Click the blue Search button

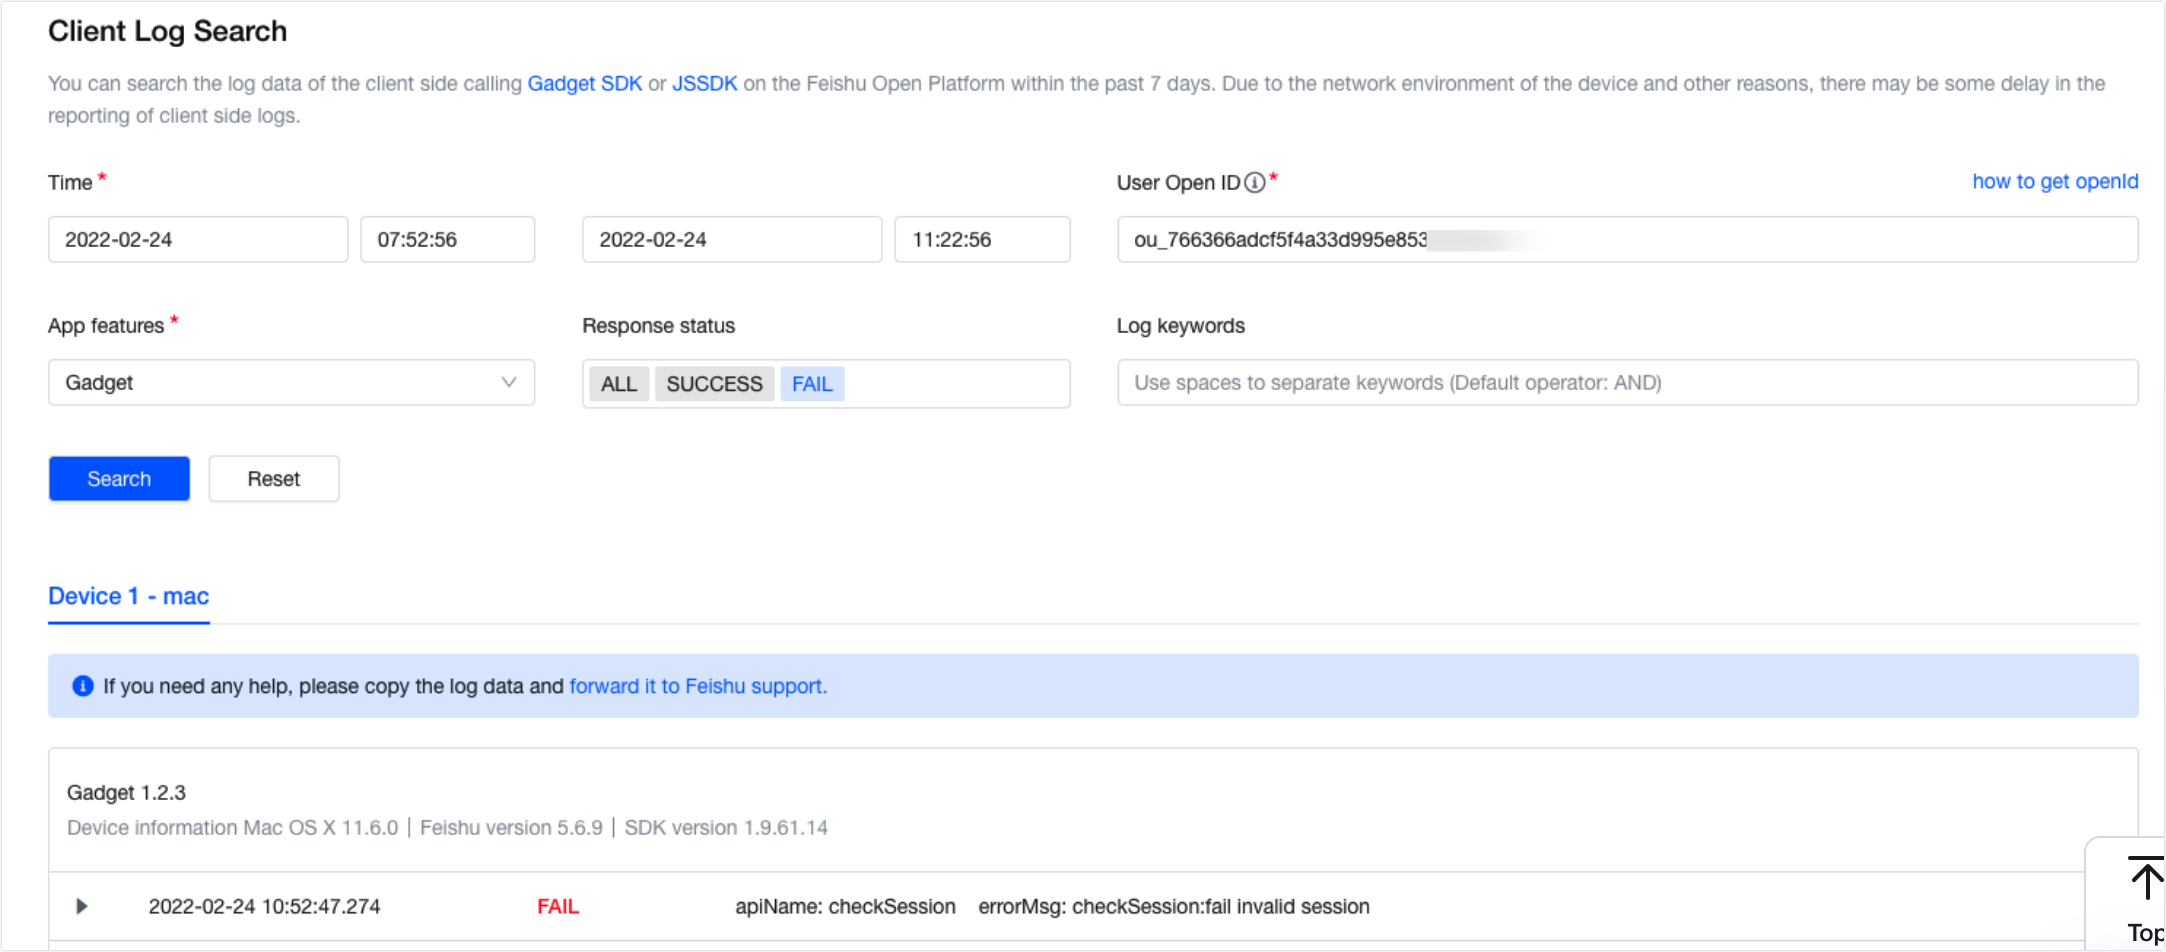tap(119, 479)
